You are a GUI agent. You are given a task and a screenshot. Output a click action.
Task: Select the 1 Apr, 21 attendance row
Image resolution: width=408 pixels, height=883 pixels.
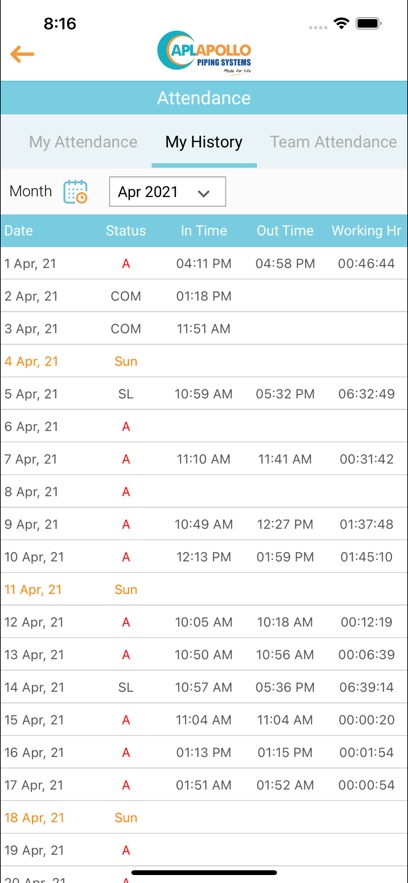click(x=204, y=264)
